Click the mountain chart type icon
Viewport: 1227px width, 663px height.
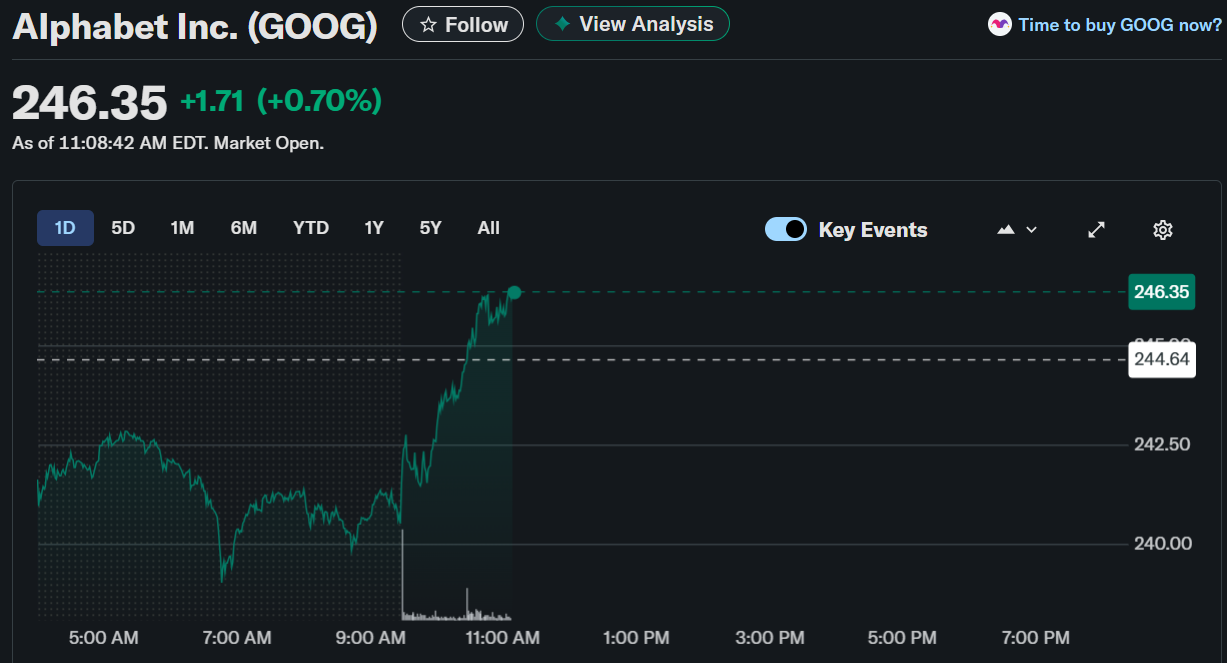[1006, 230]
